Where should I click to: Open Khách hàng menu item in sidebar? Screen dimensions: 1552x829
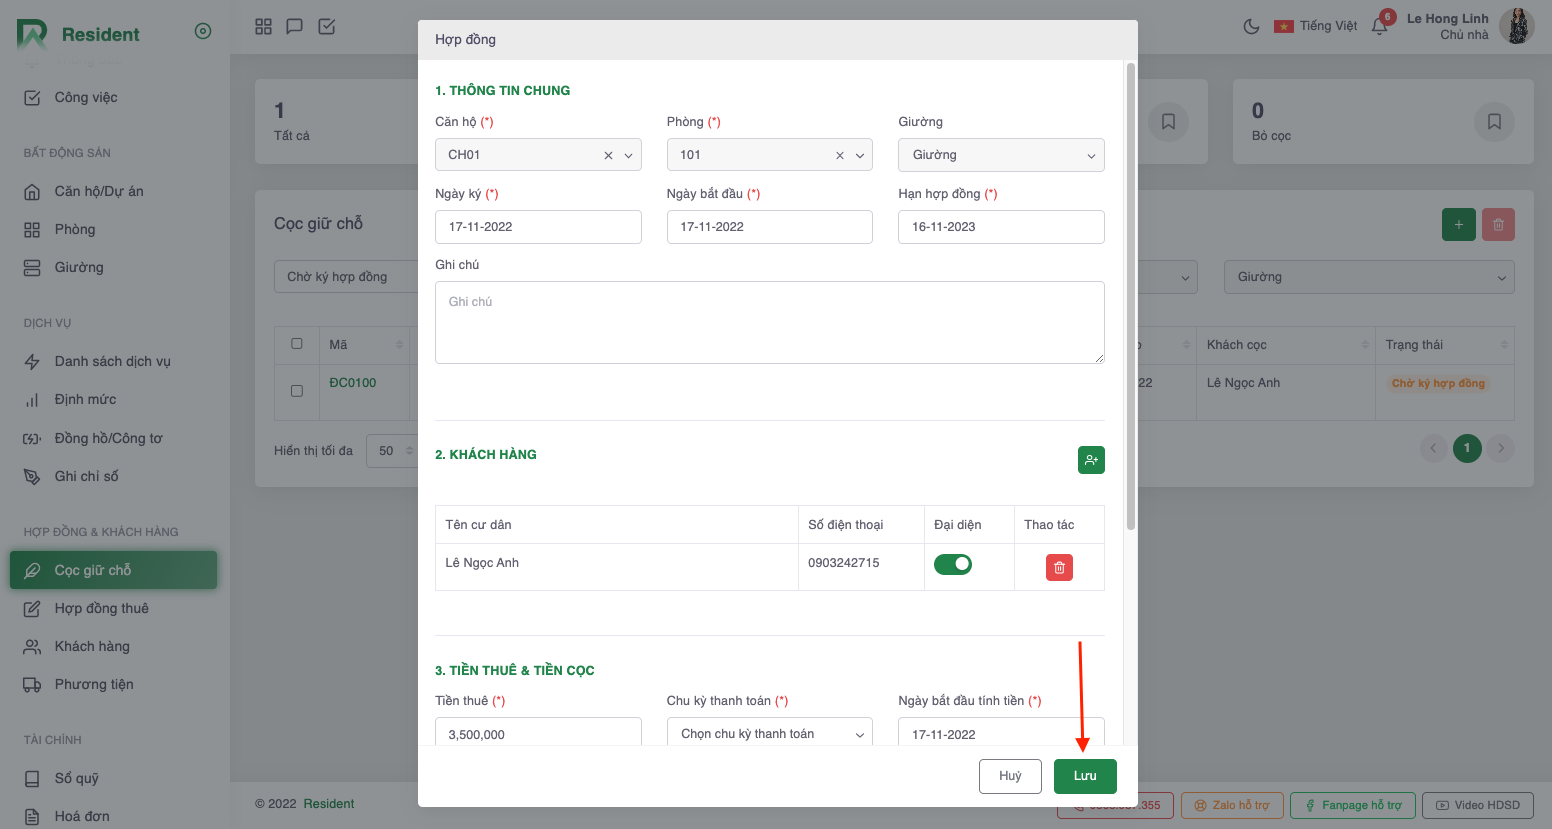[92, 646]
